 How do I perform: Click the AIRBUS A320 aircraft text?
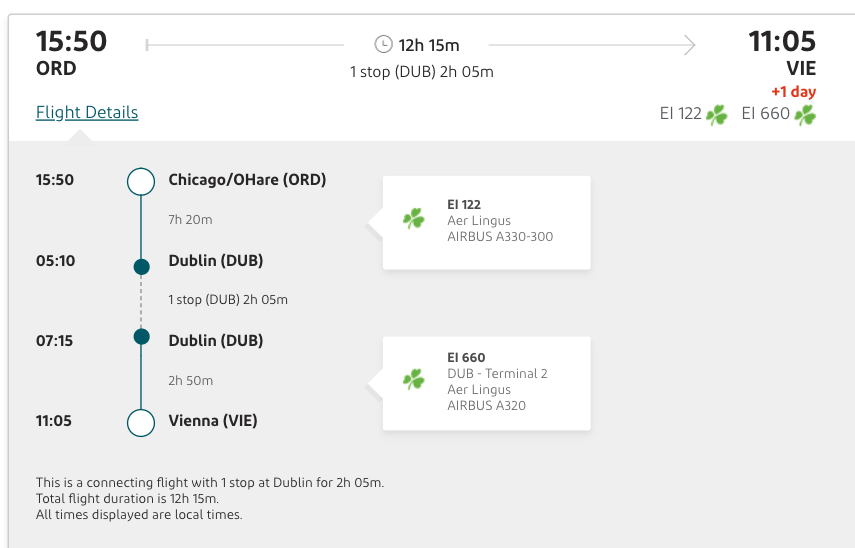[486, 406]
